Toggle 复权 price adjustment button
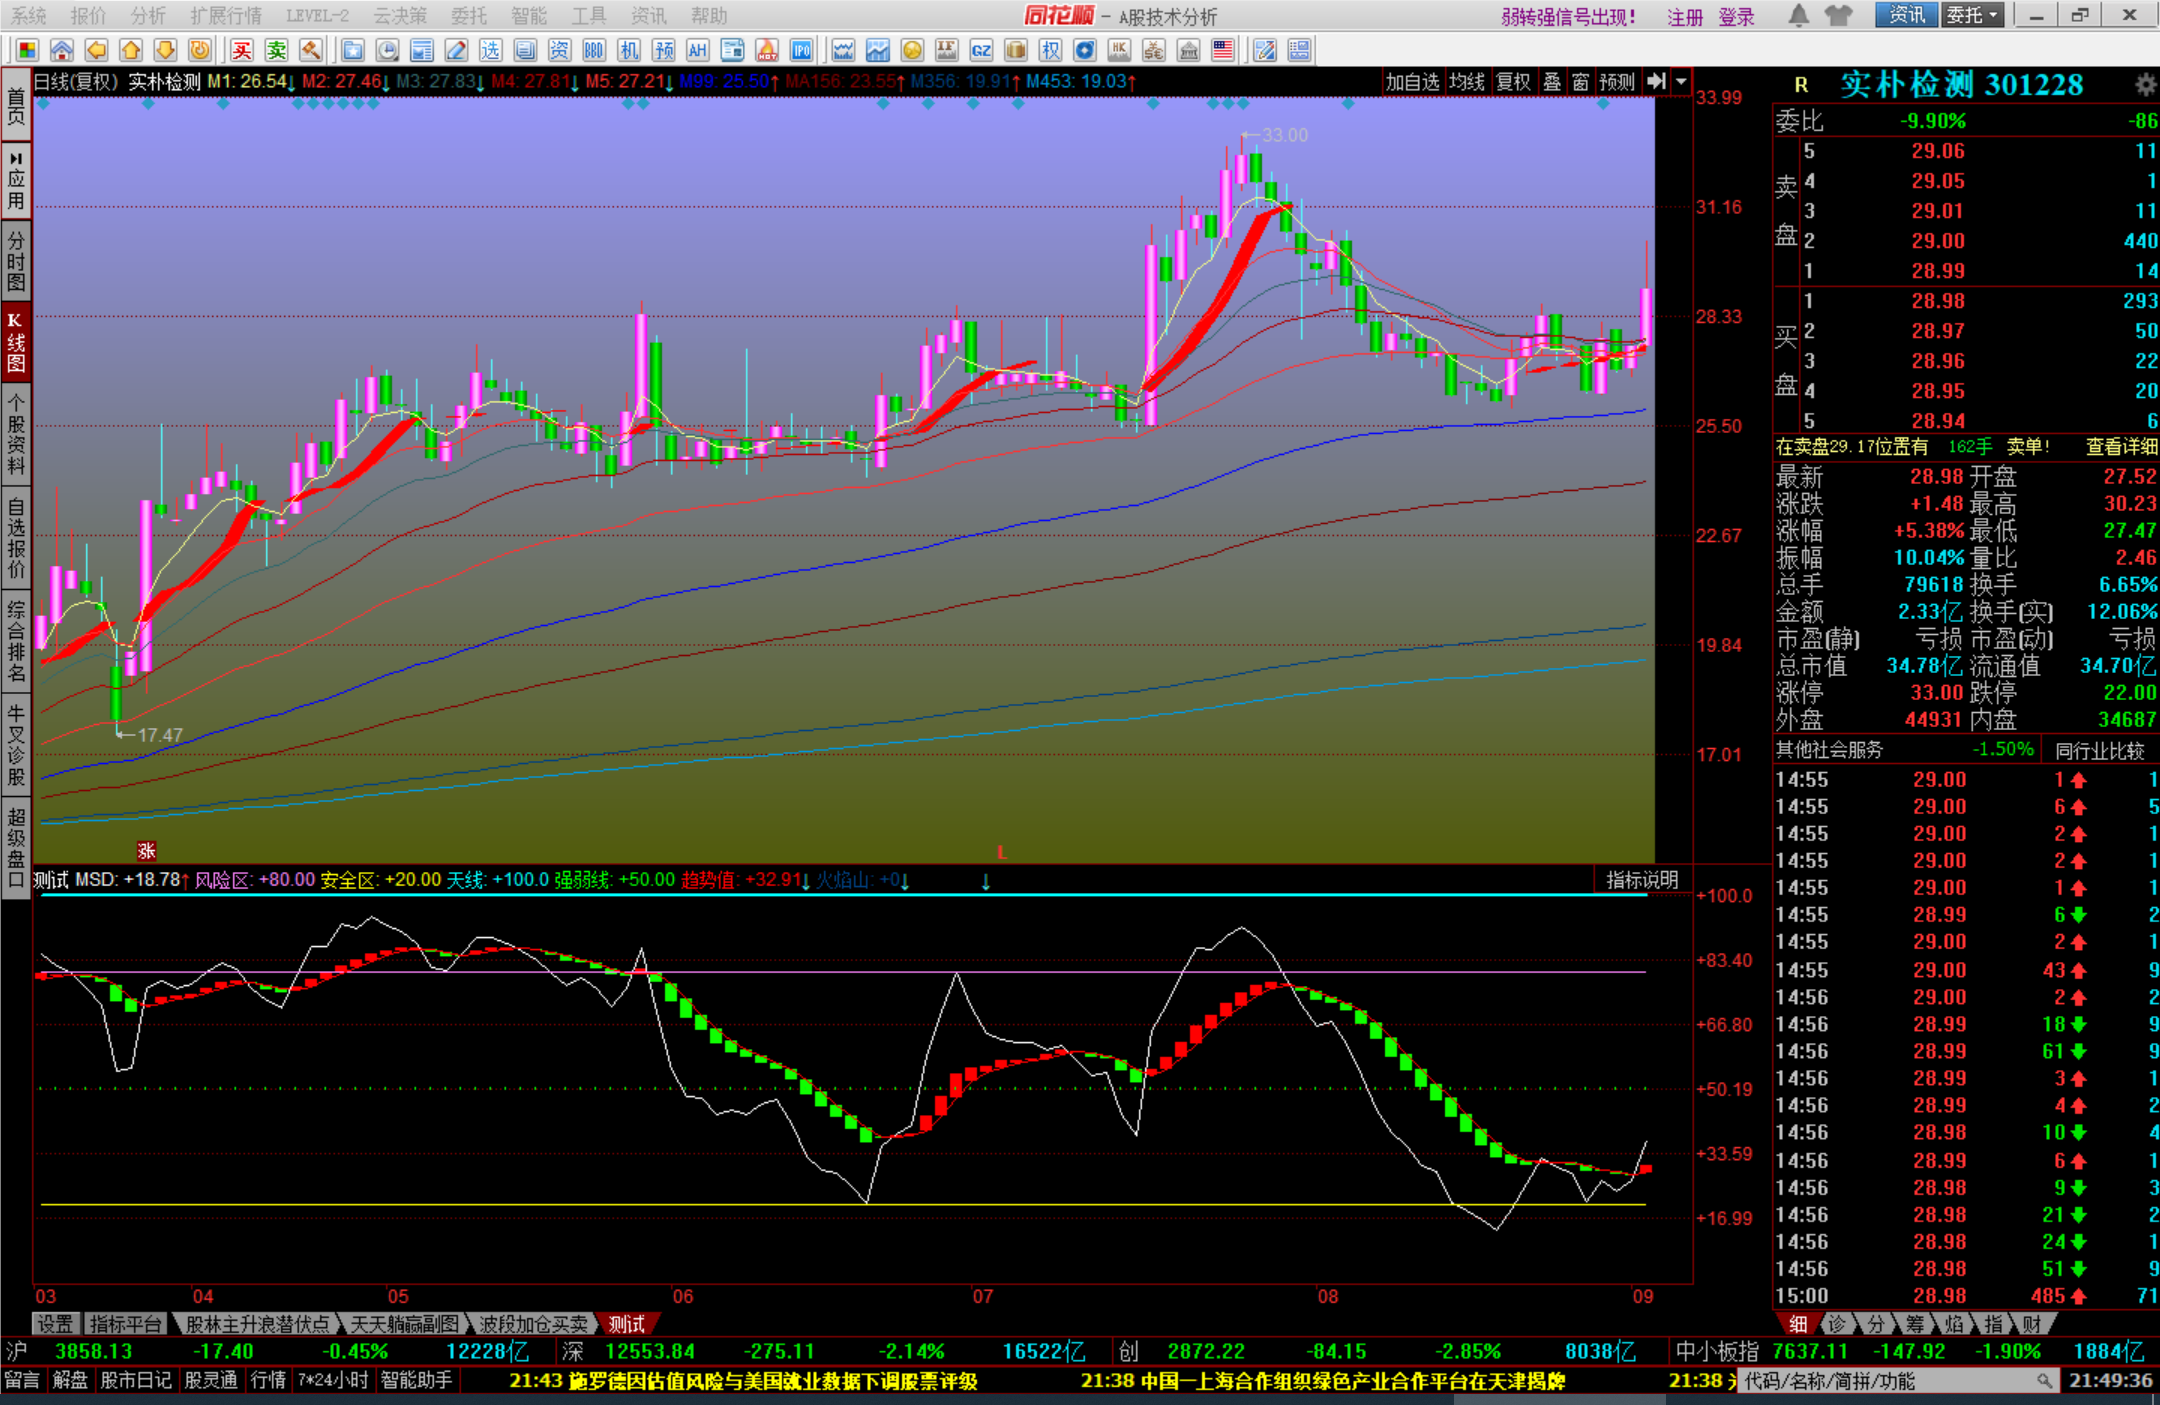The height and width of the screenshot is (1405, 2160). (x=1513, y=82)
